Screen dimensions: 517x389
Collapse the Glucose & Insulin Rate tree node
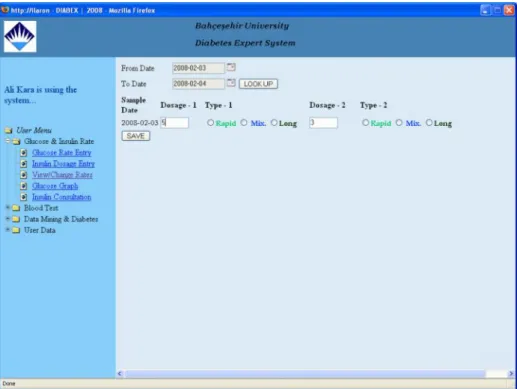click(8, 141)
